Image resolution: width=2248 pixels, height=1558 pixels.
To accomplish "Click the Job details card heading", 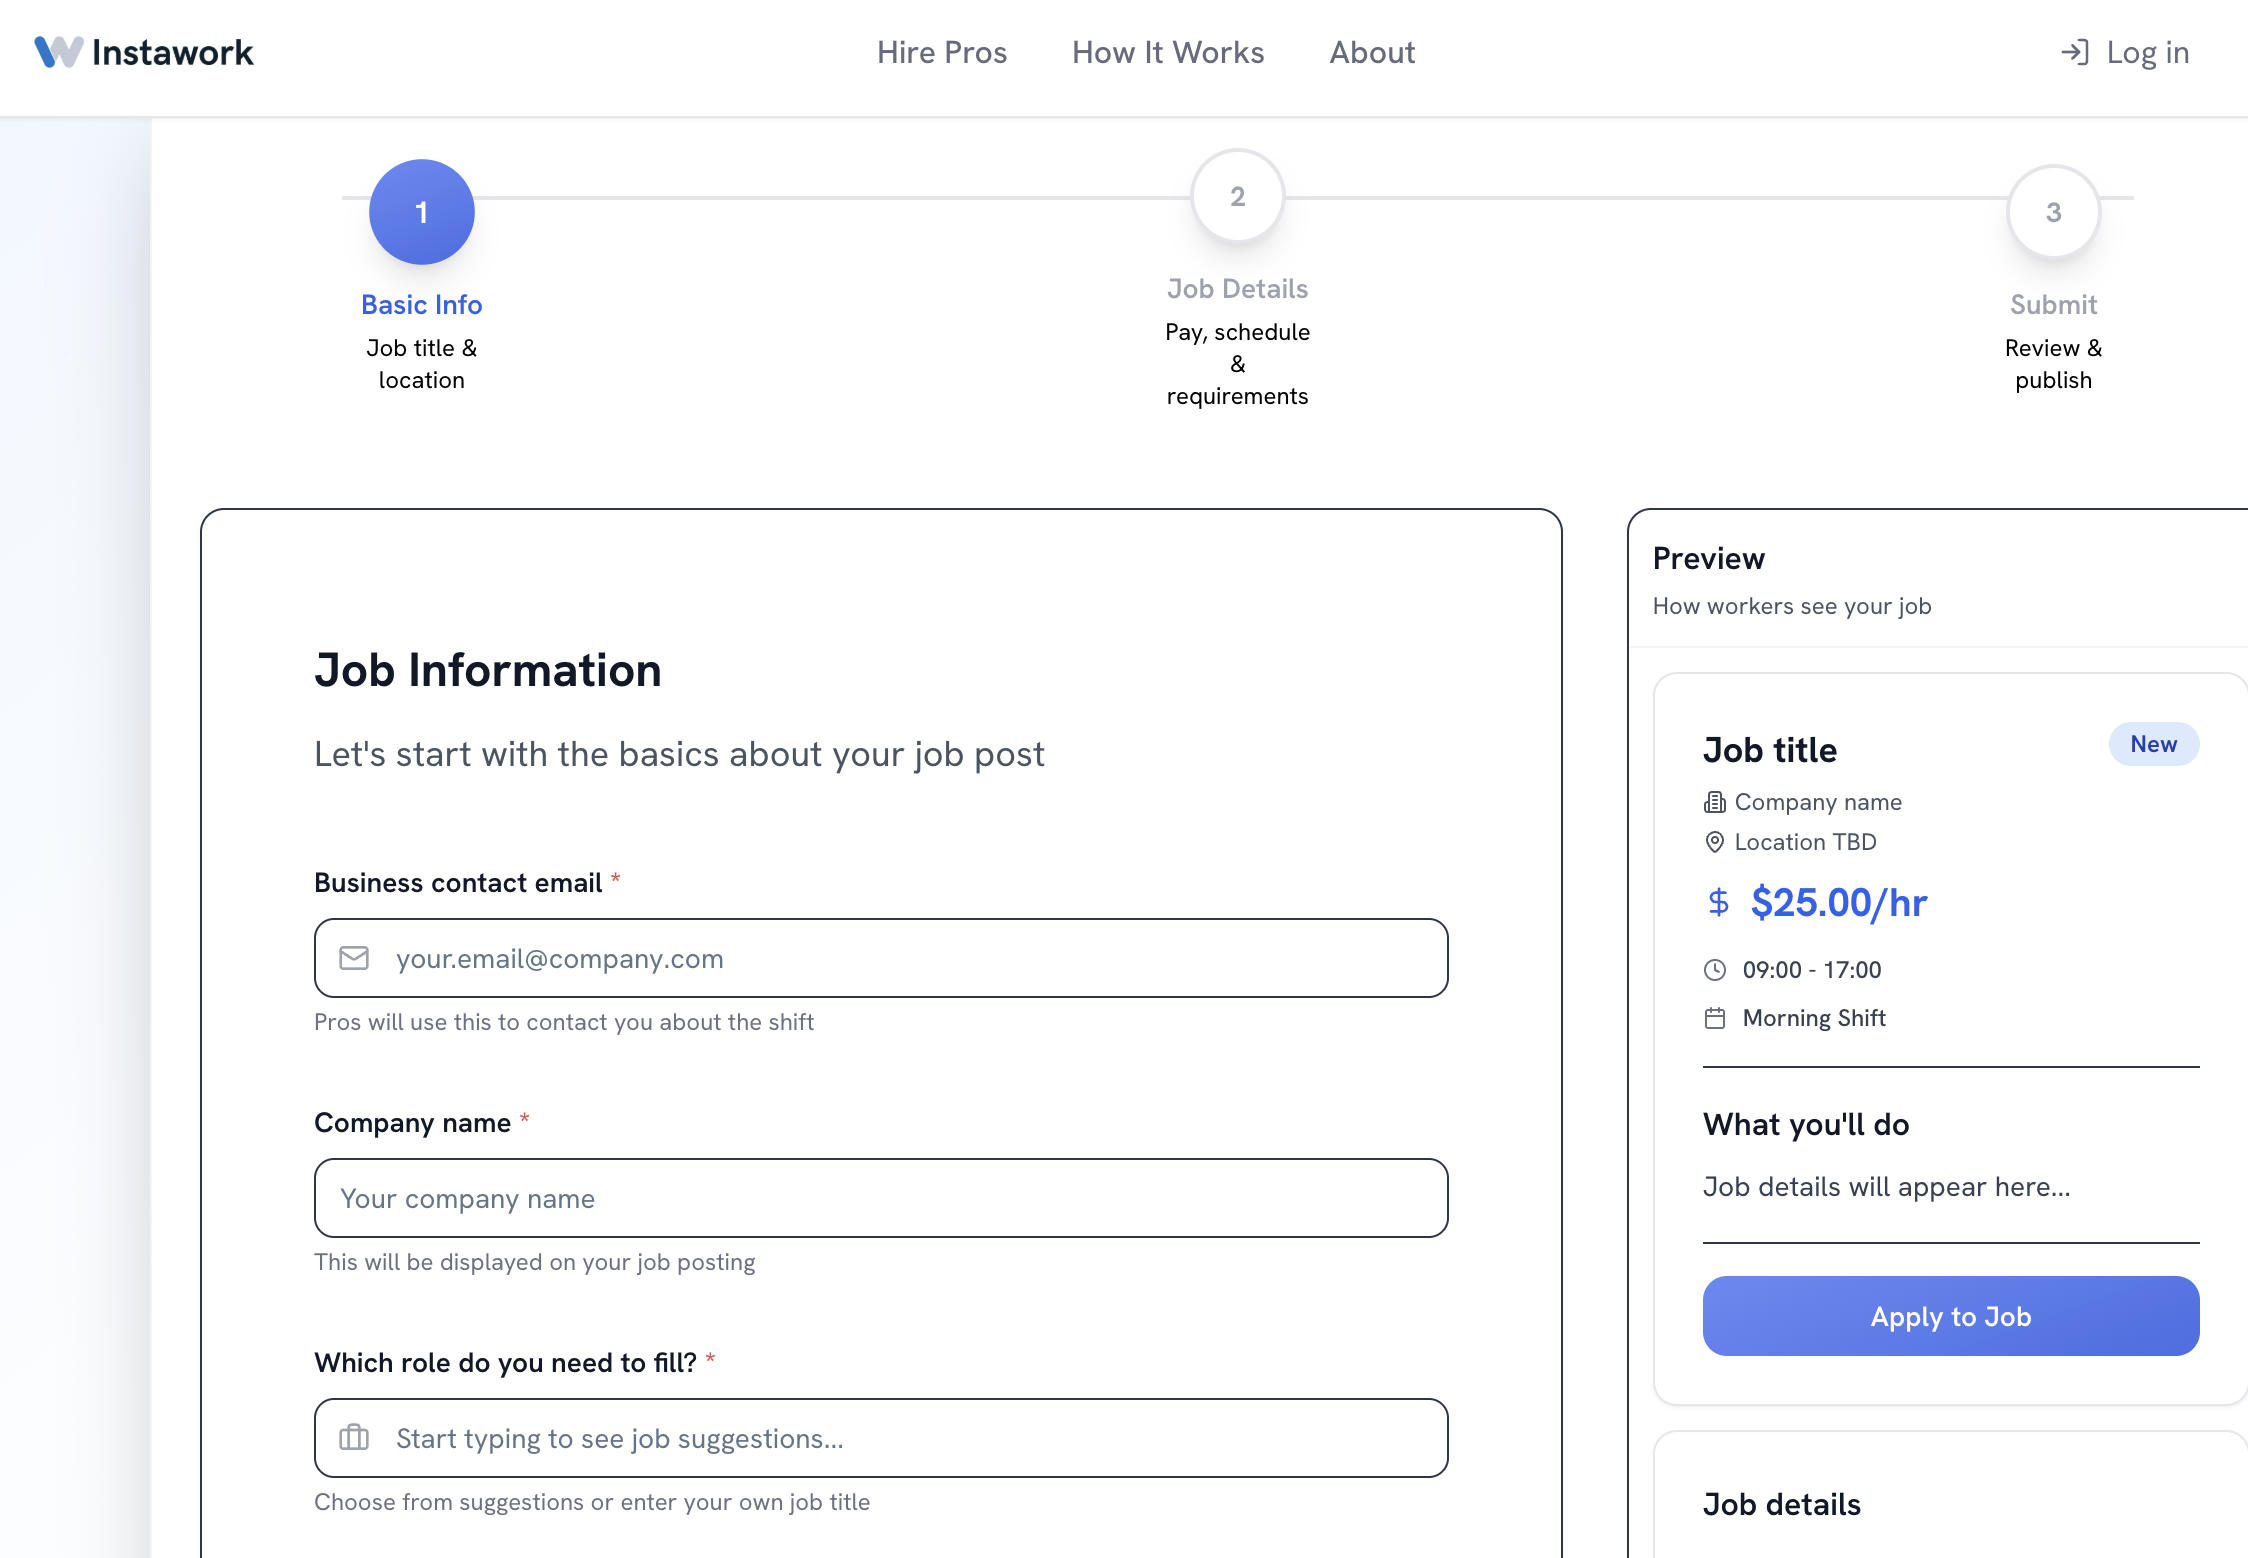I will click(1782, 1504).
